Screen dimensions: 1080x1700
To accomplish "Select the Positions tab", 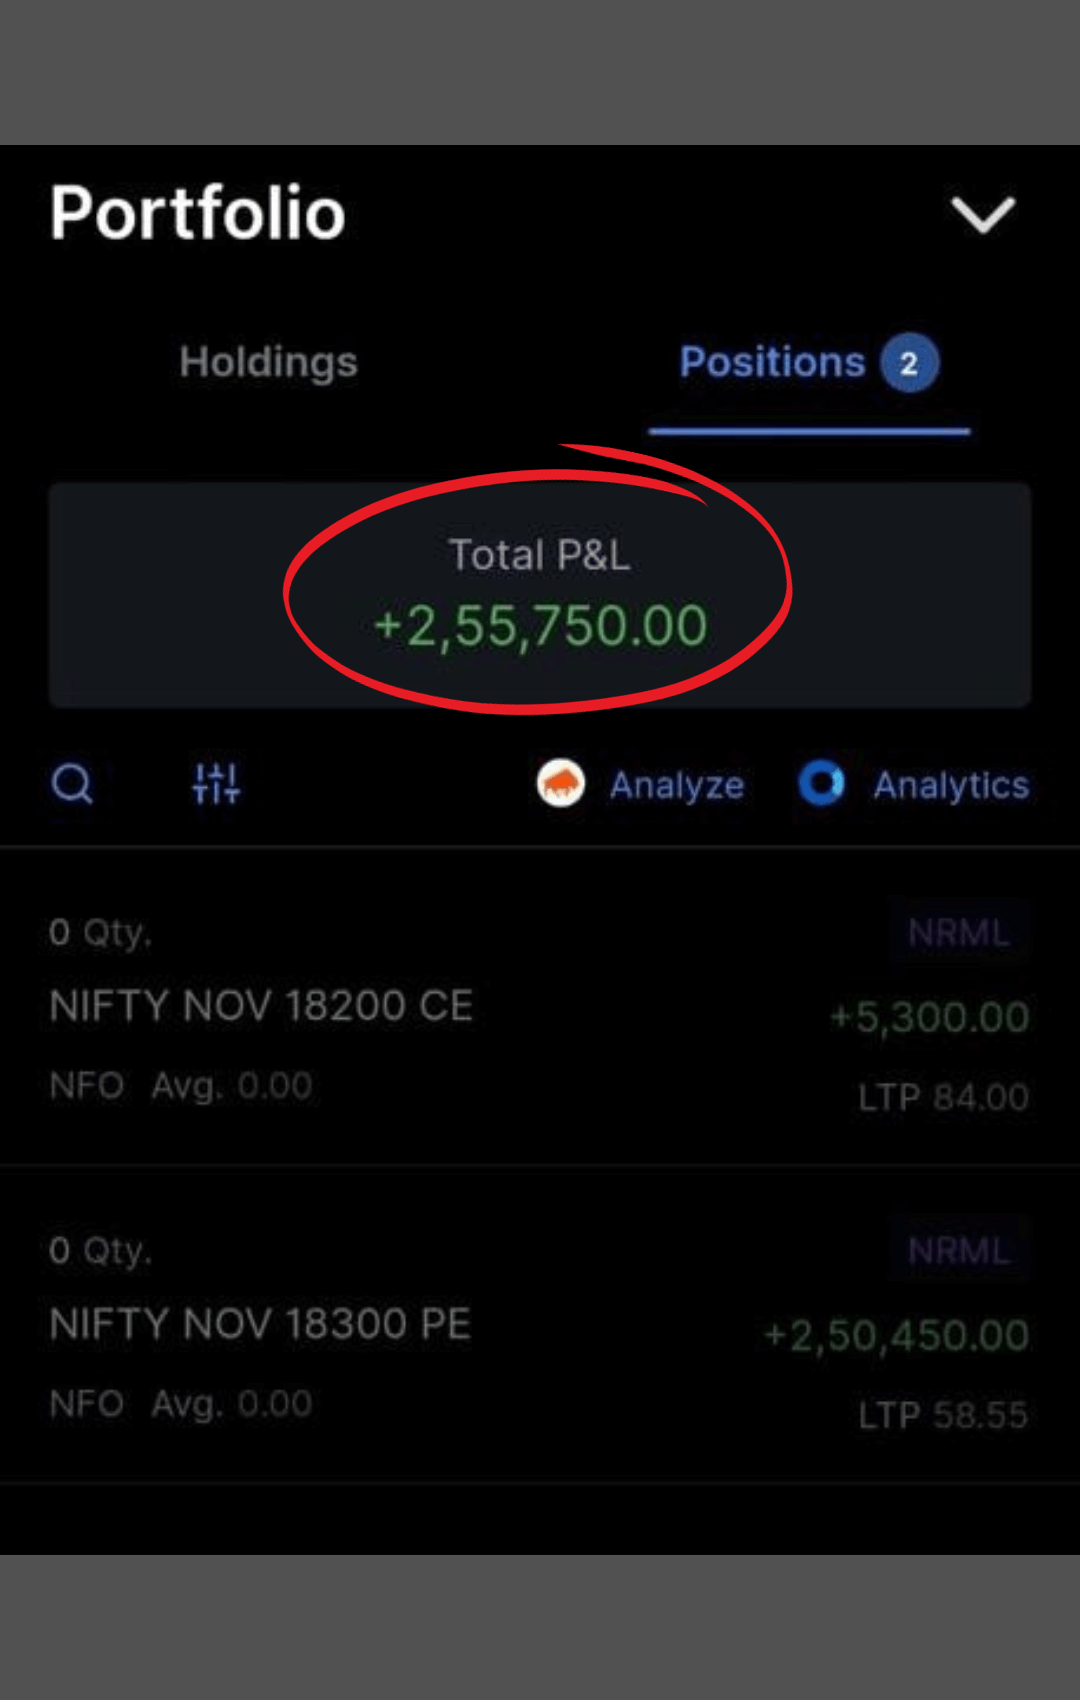I will pyautogui.click(x=772, y=362).
